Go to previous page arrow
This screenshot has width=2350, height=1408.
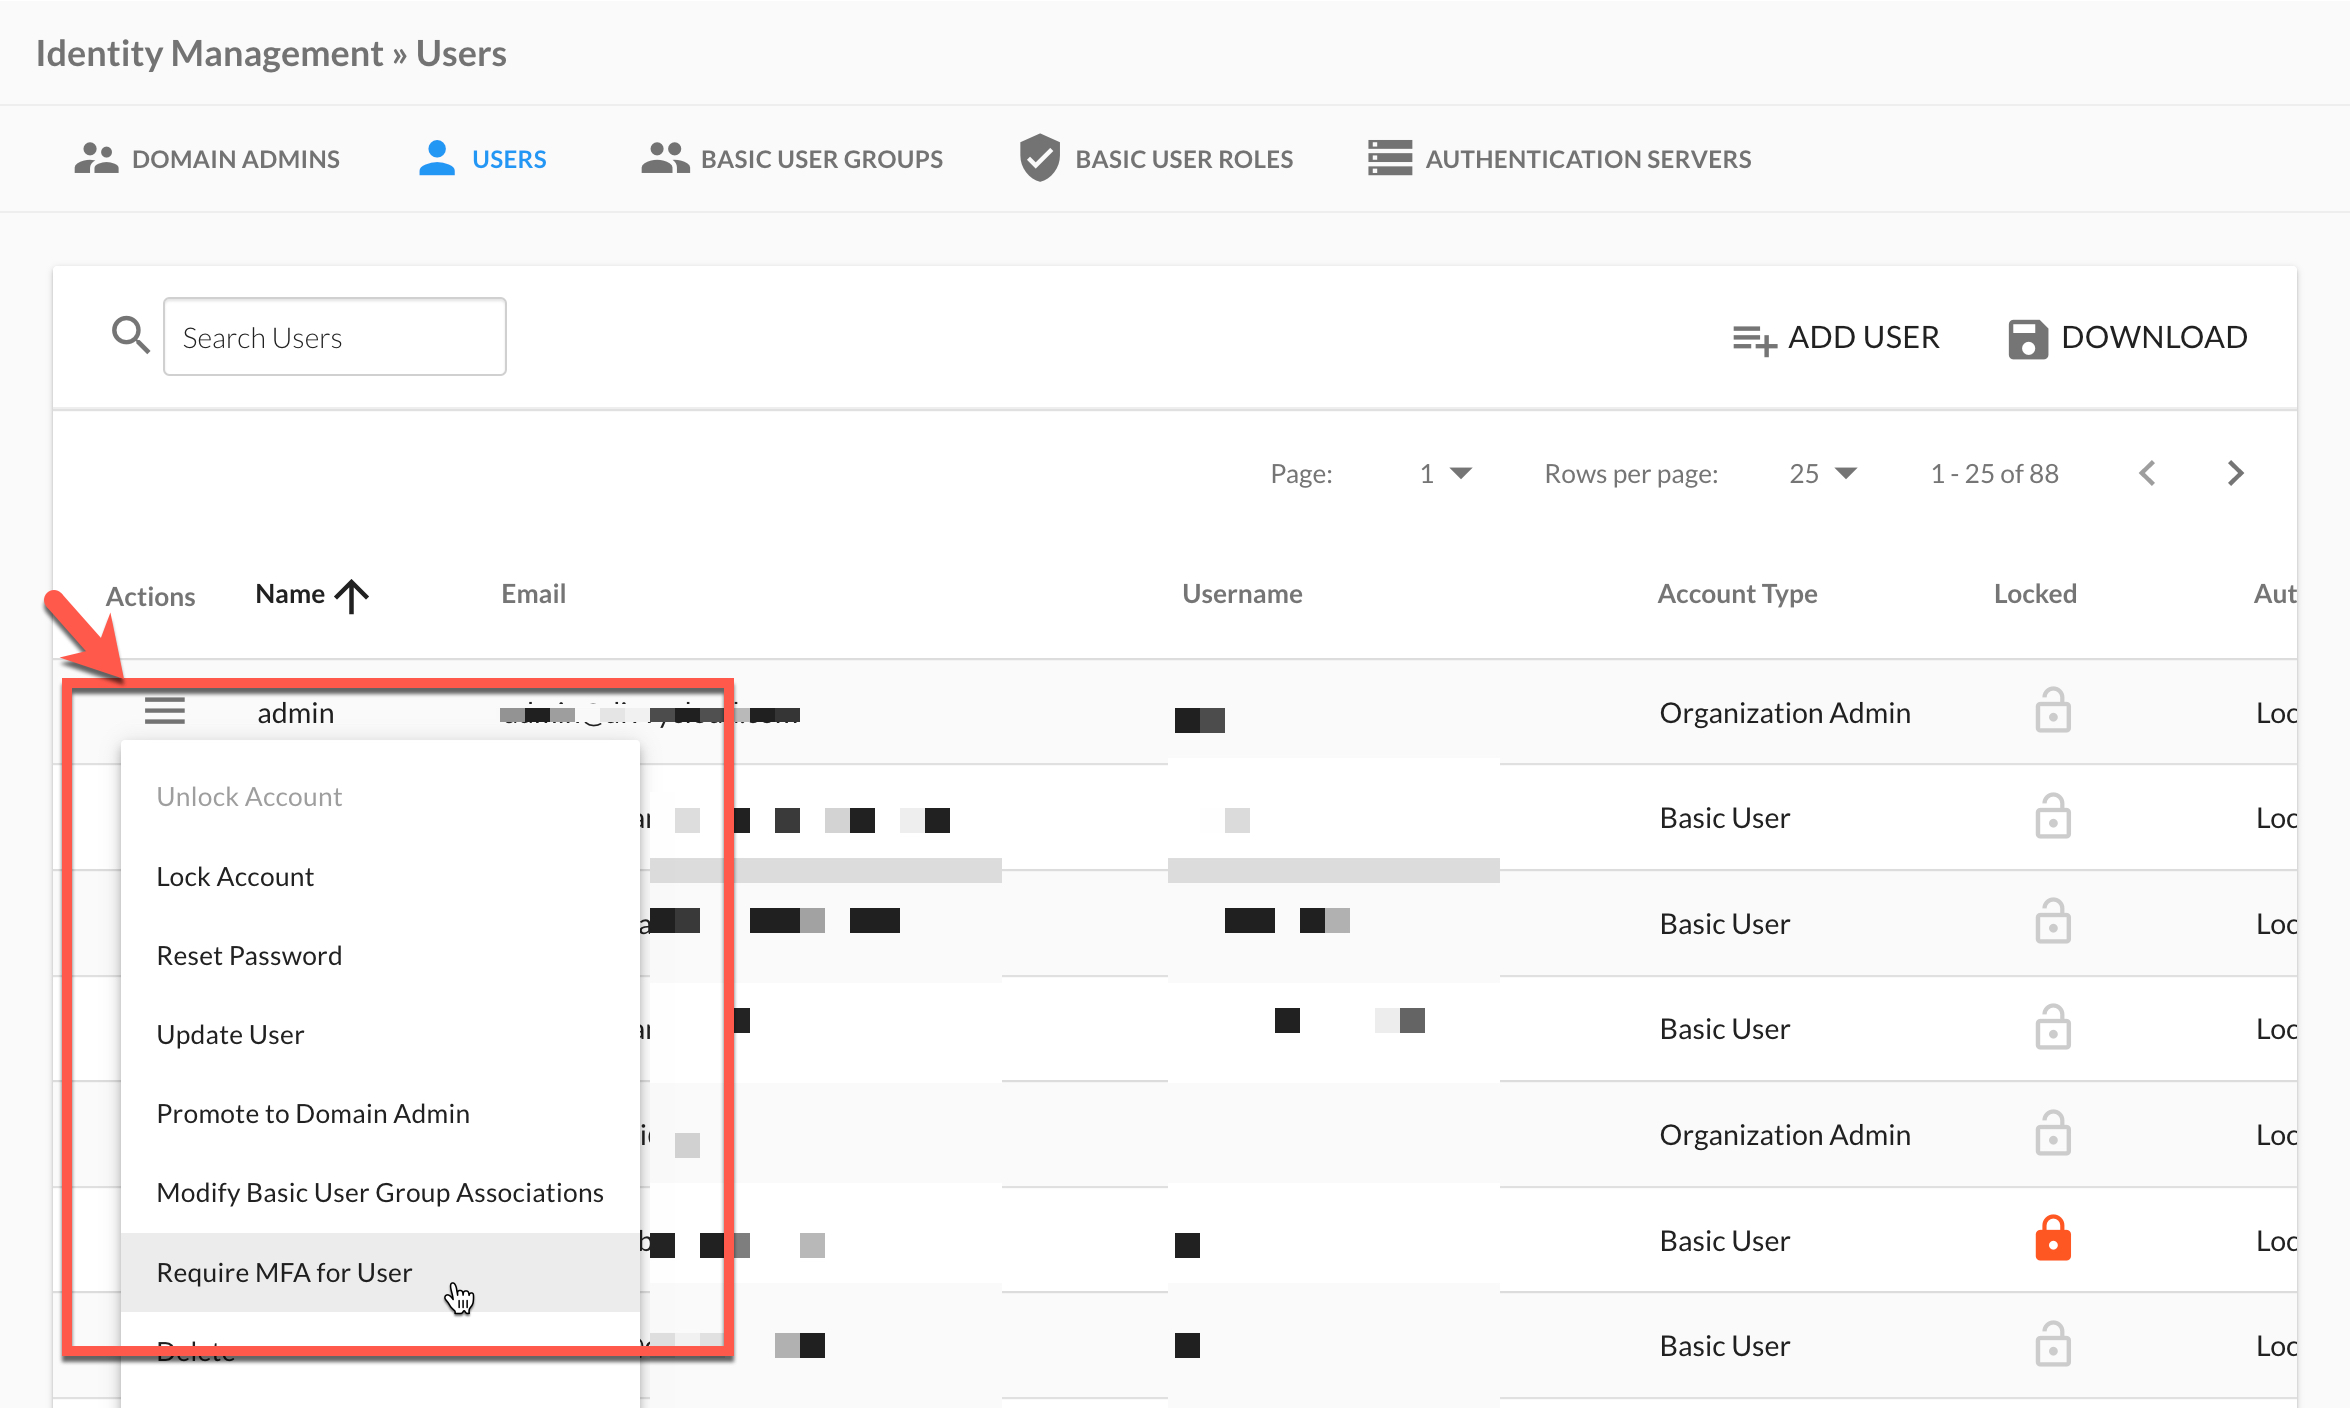[x=2147, y=473]
